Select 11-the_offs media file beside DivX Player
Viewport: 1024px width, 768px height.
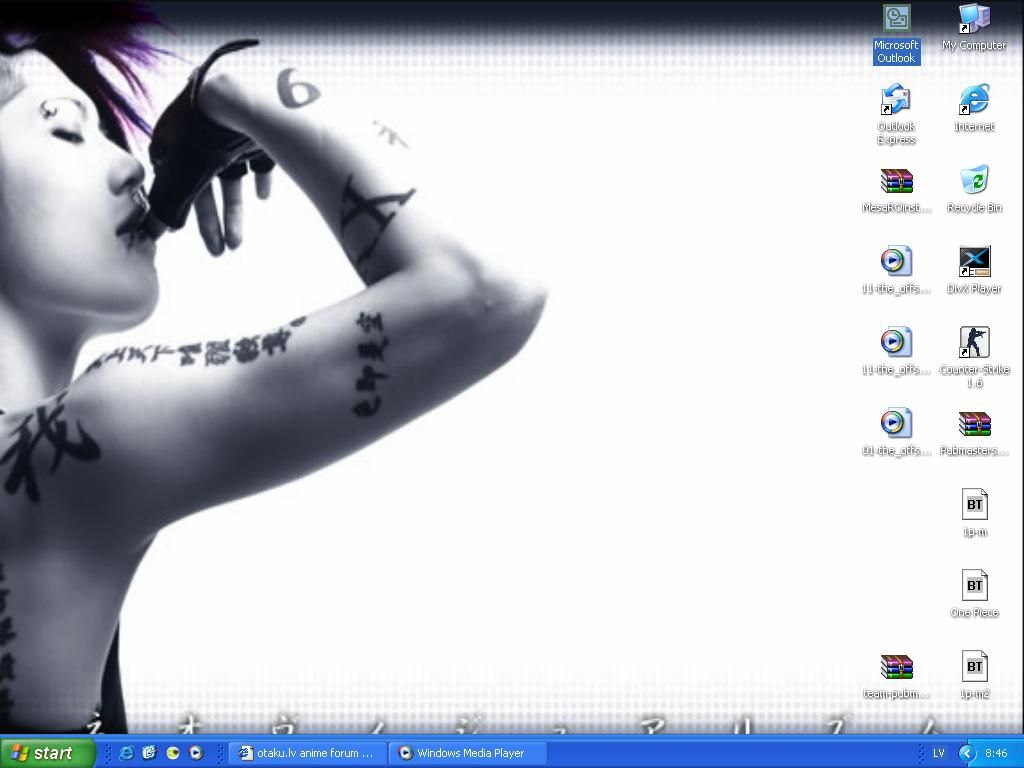point(896,270)
